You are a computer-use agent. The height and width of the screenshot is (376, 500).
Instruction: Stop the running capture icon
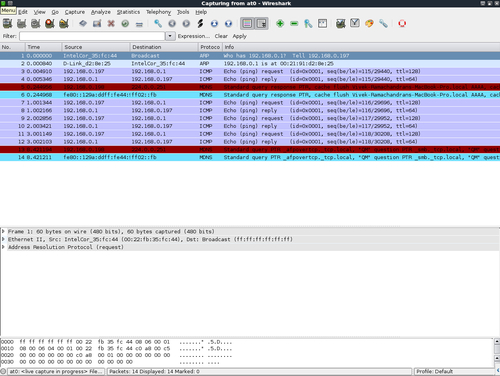click(50, 23)
